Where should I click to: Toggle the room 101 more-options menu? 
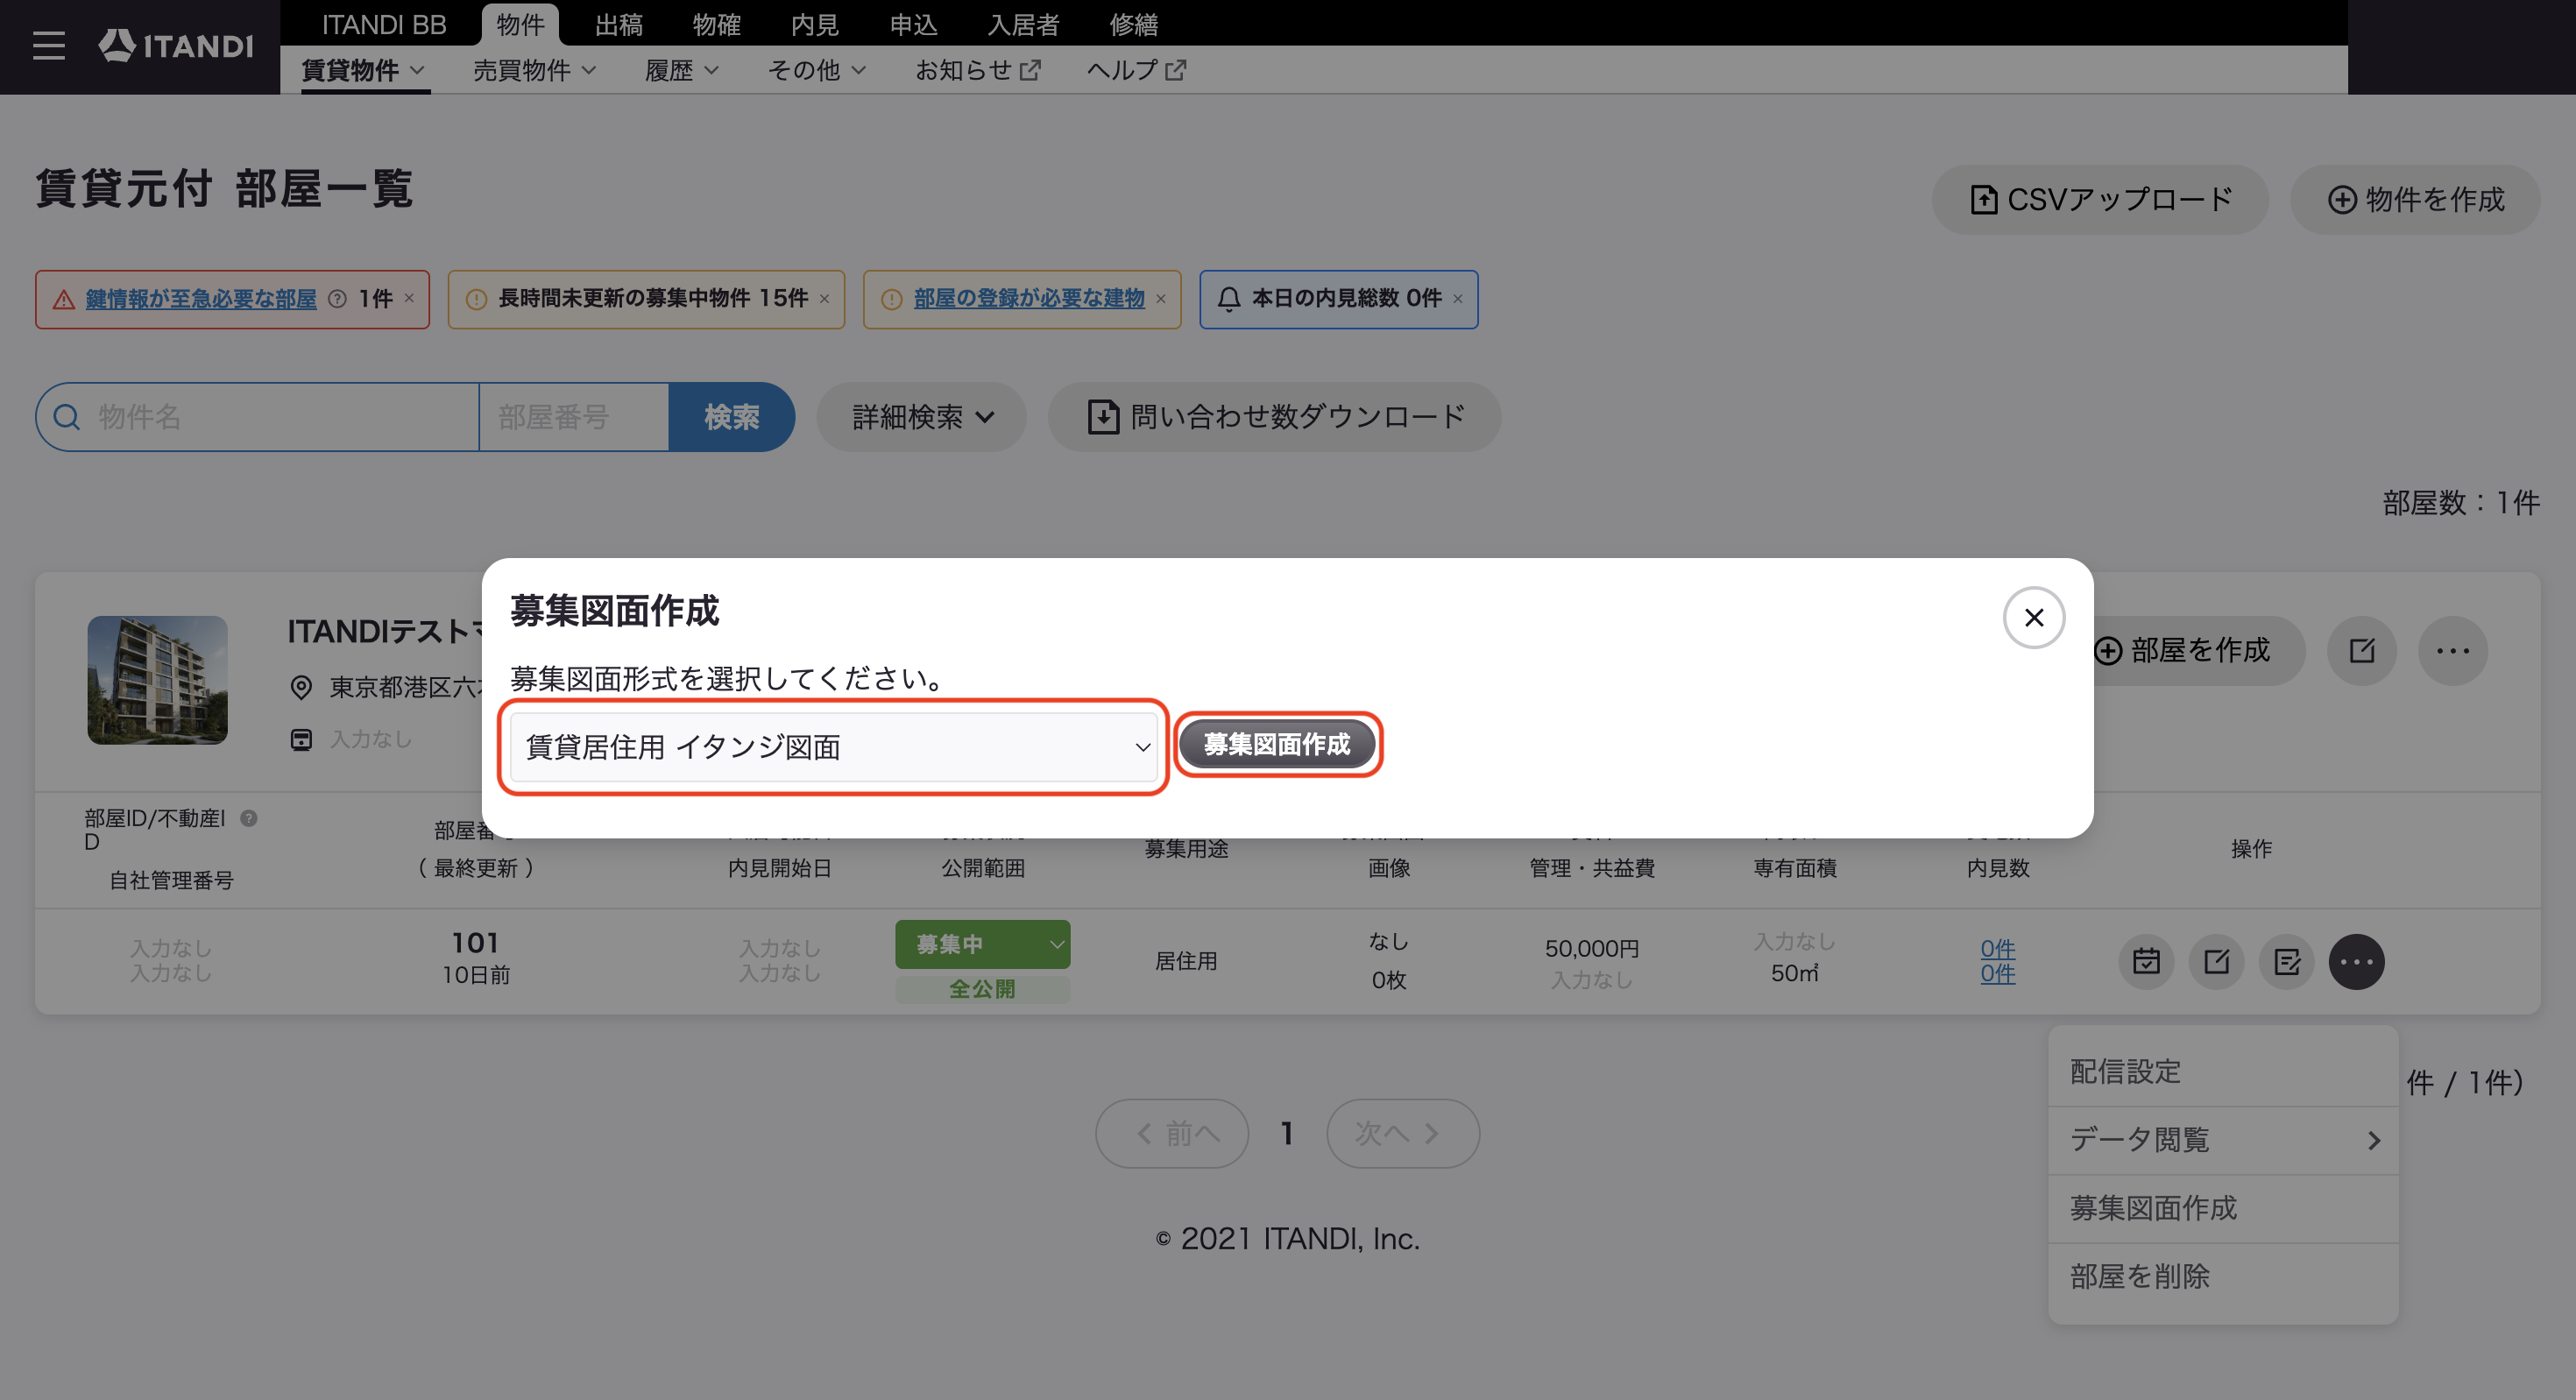2356,962
